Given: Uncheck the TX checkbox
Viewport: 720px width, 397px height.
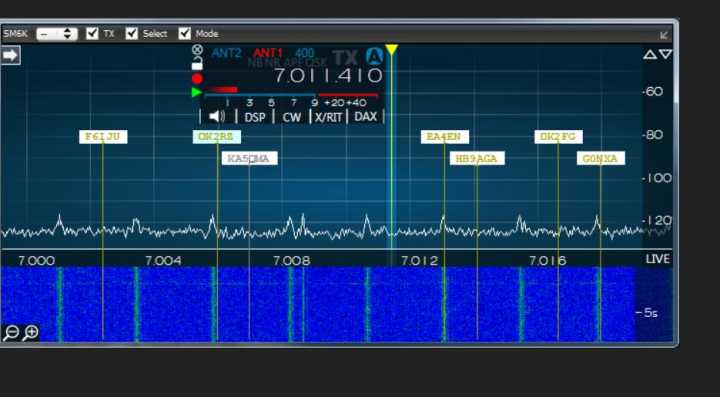Looking at the screenshot, I should click(x=92, y=34).
